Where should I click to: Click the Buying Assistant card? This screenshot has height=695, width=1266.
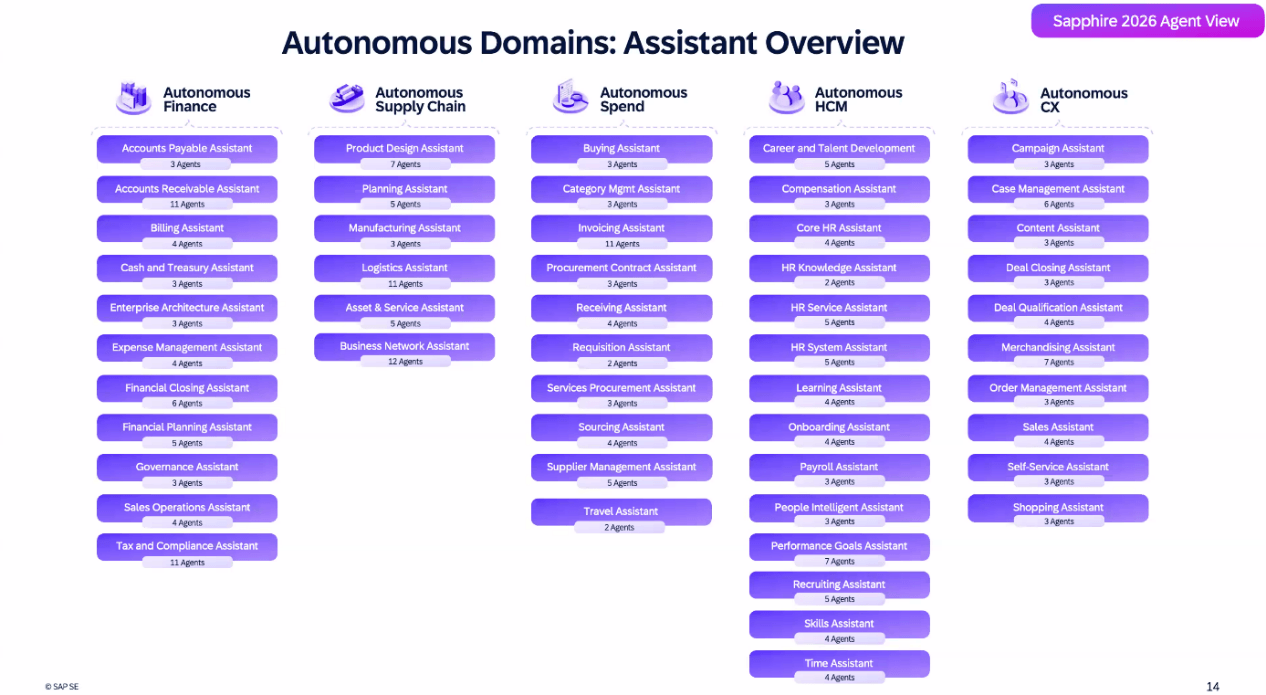coord(621,149)
